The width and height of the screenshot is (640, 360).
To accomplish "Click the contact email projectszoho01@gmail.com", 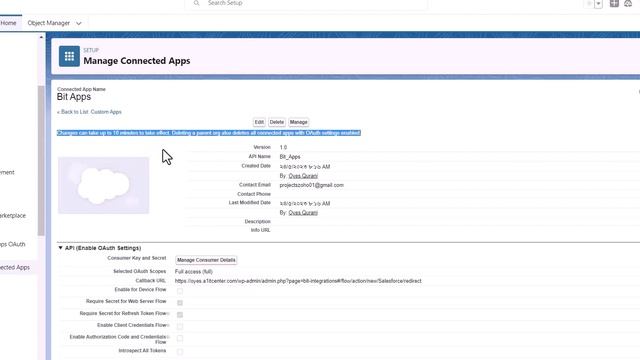I will (x=311, y=185).
